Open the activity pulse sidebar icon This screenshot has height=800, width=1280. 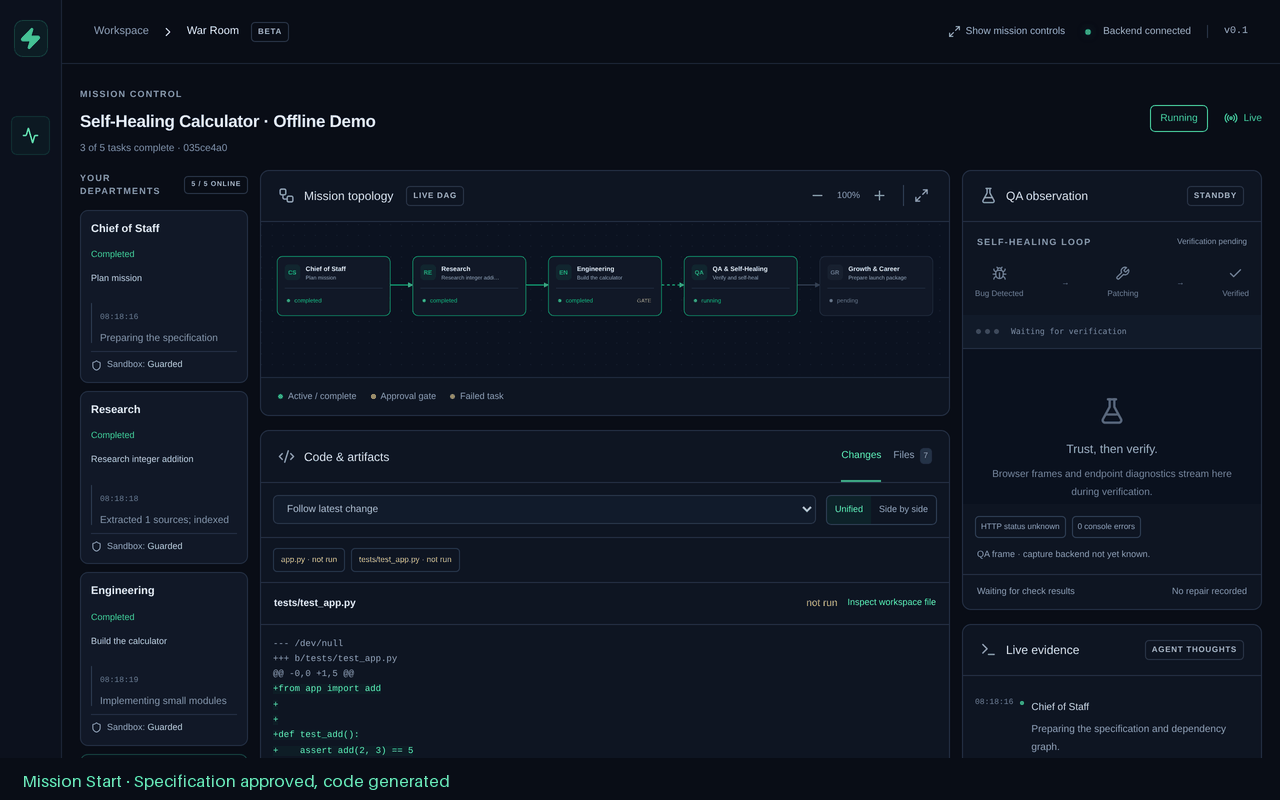click(x=31, y=135)
